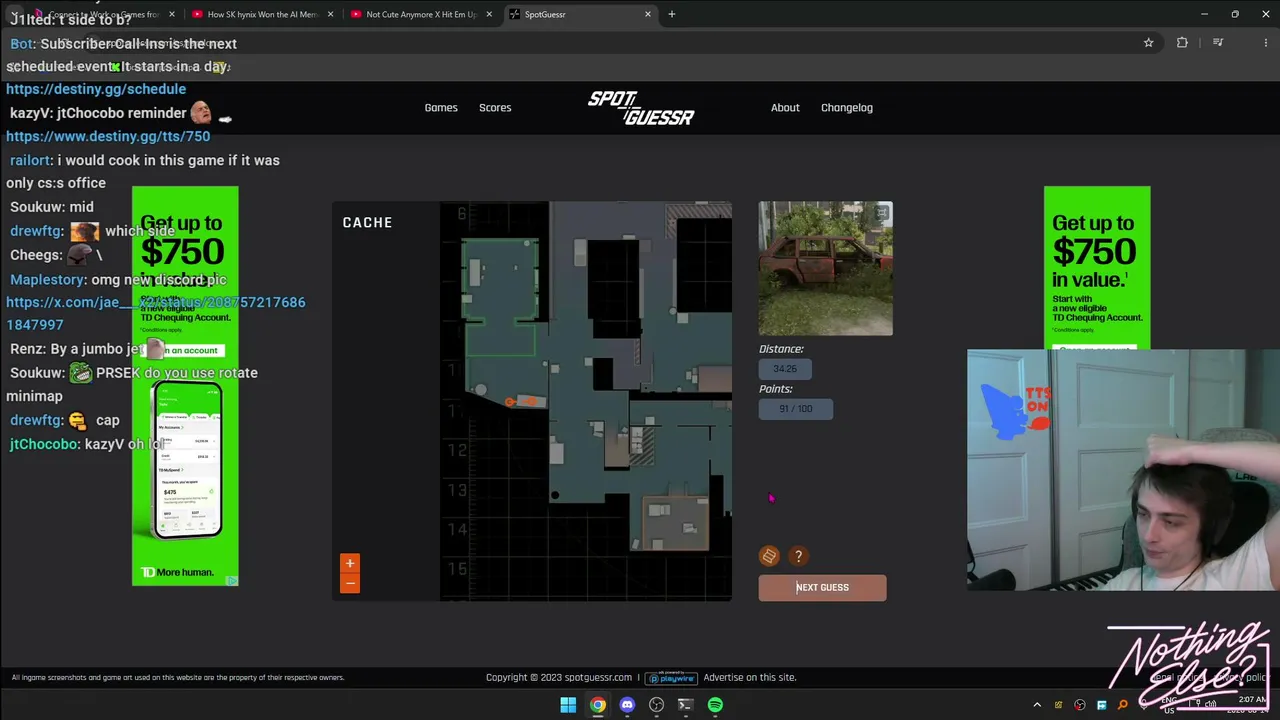The width and height of the screenshot is (1280, 720).
Task: Open the Playwire ads link
Action: click(669, 678)
